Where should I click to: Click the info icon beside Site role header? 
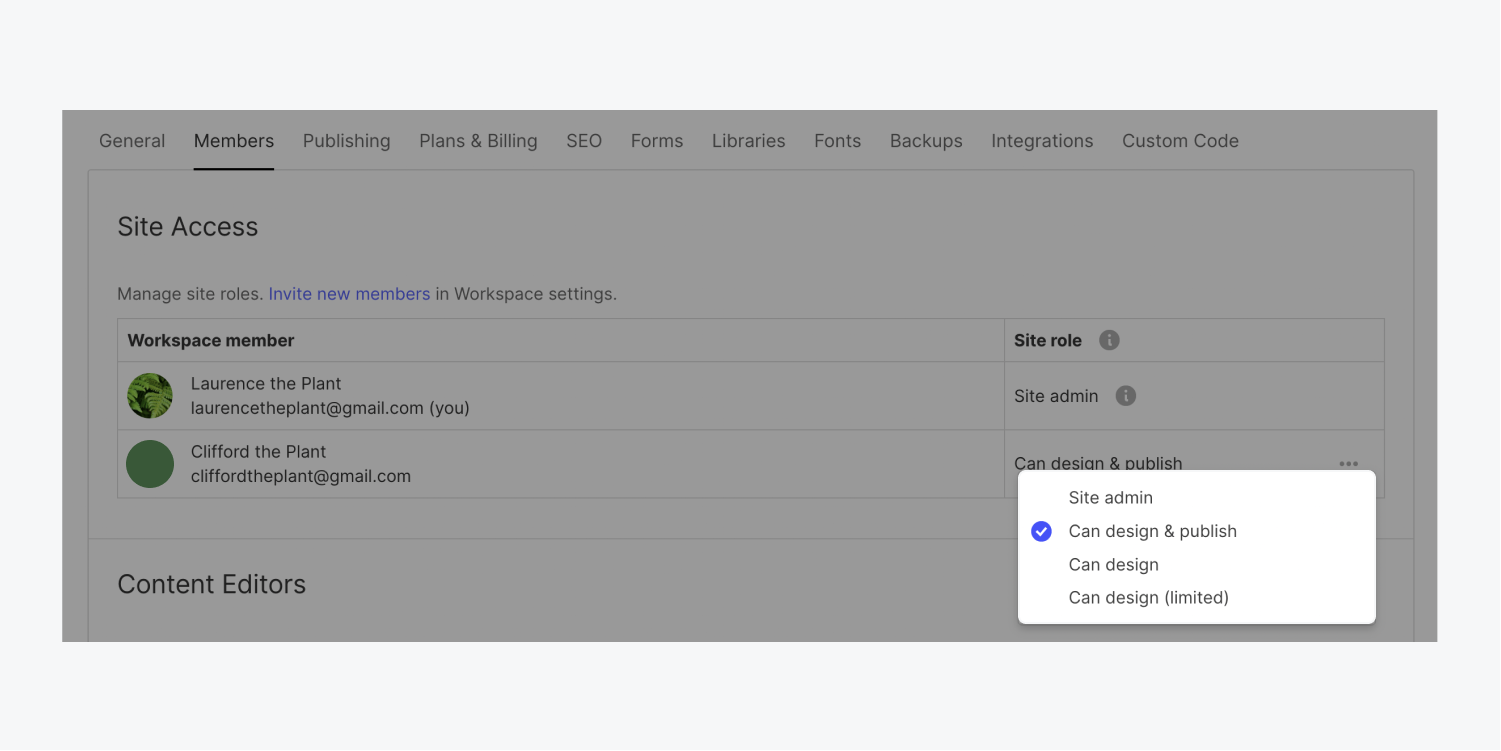click(x=1109, y=340)
